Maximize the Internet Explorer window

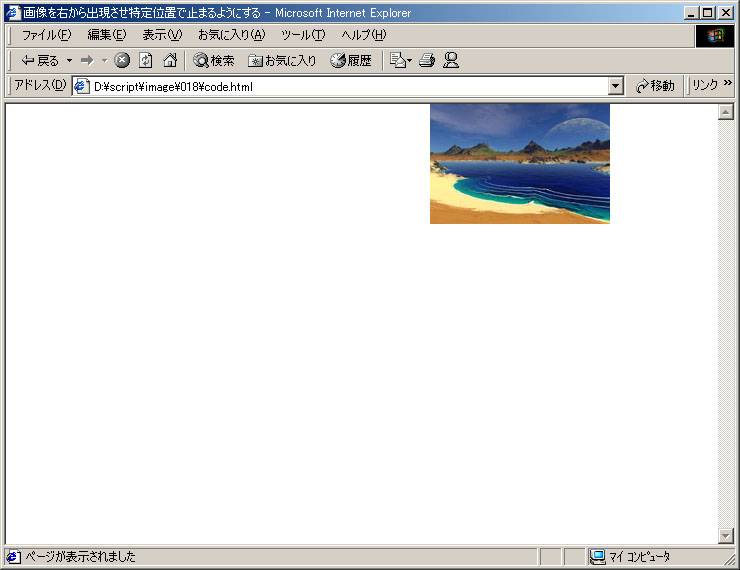[708, 13]
